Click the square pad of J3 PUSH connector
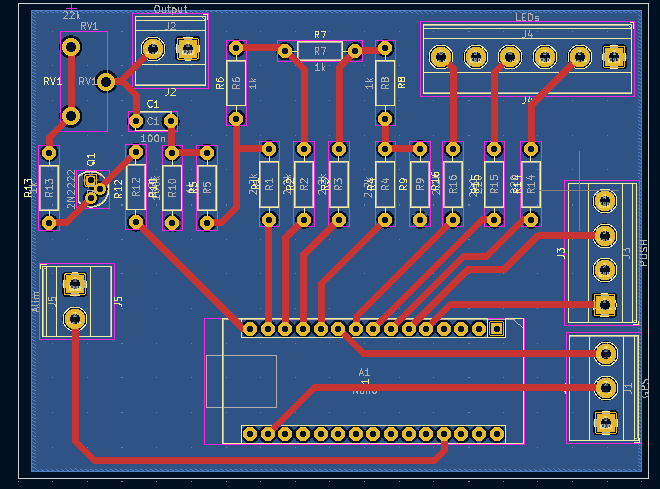 tap(605, 304)
